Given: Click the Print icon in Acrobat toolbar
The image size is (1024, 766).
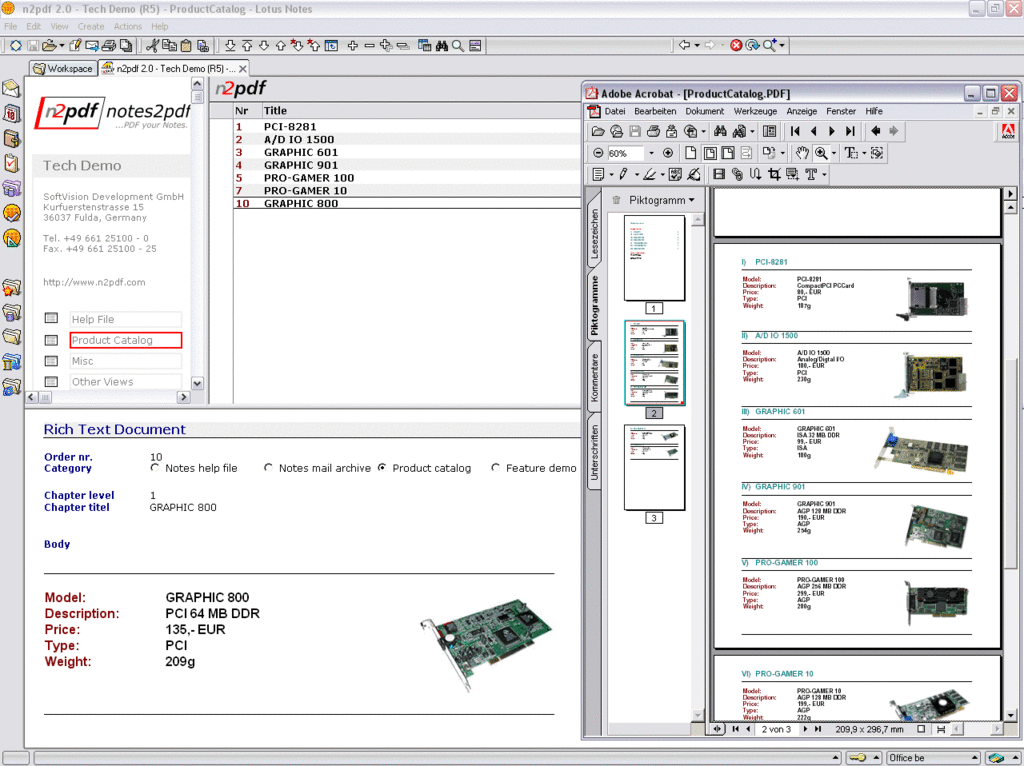Looking at the screenshot, I should click(x=653, y=131).
